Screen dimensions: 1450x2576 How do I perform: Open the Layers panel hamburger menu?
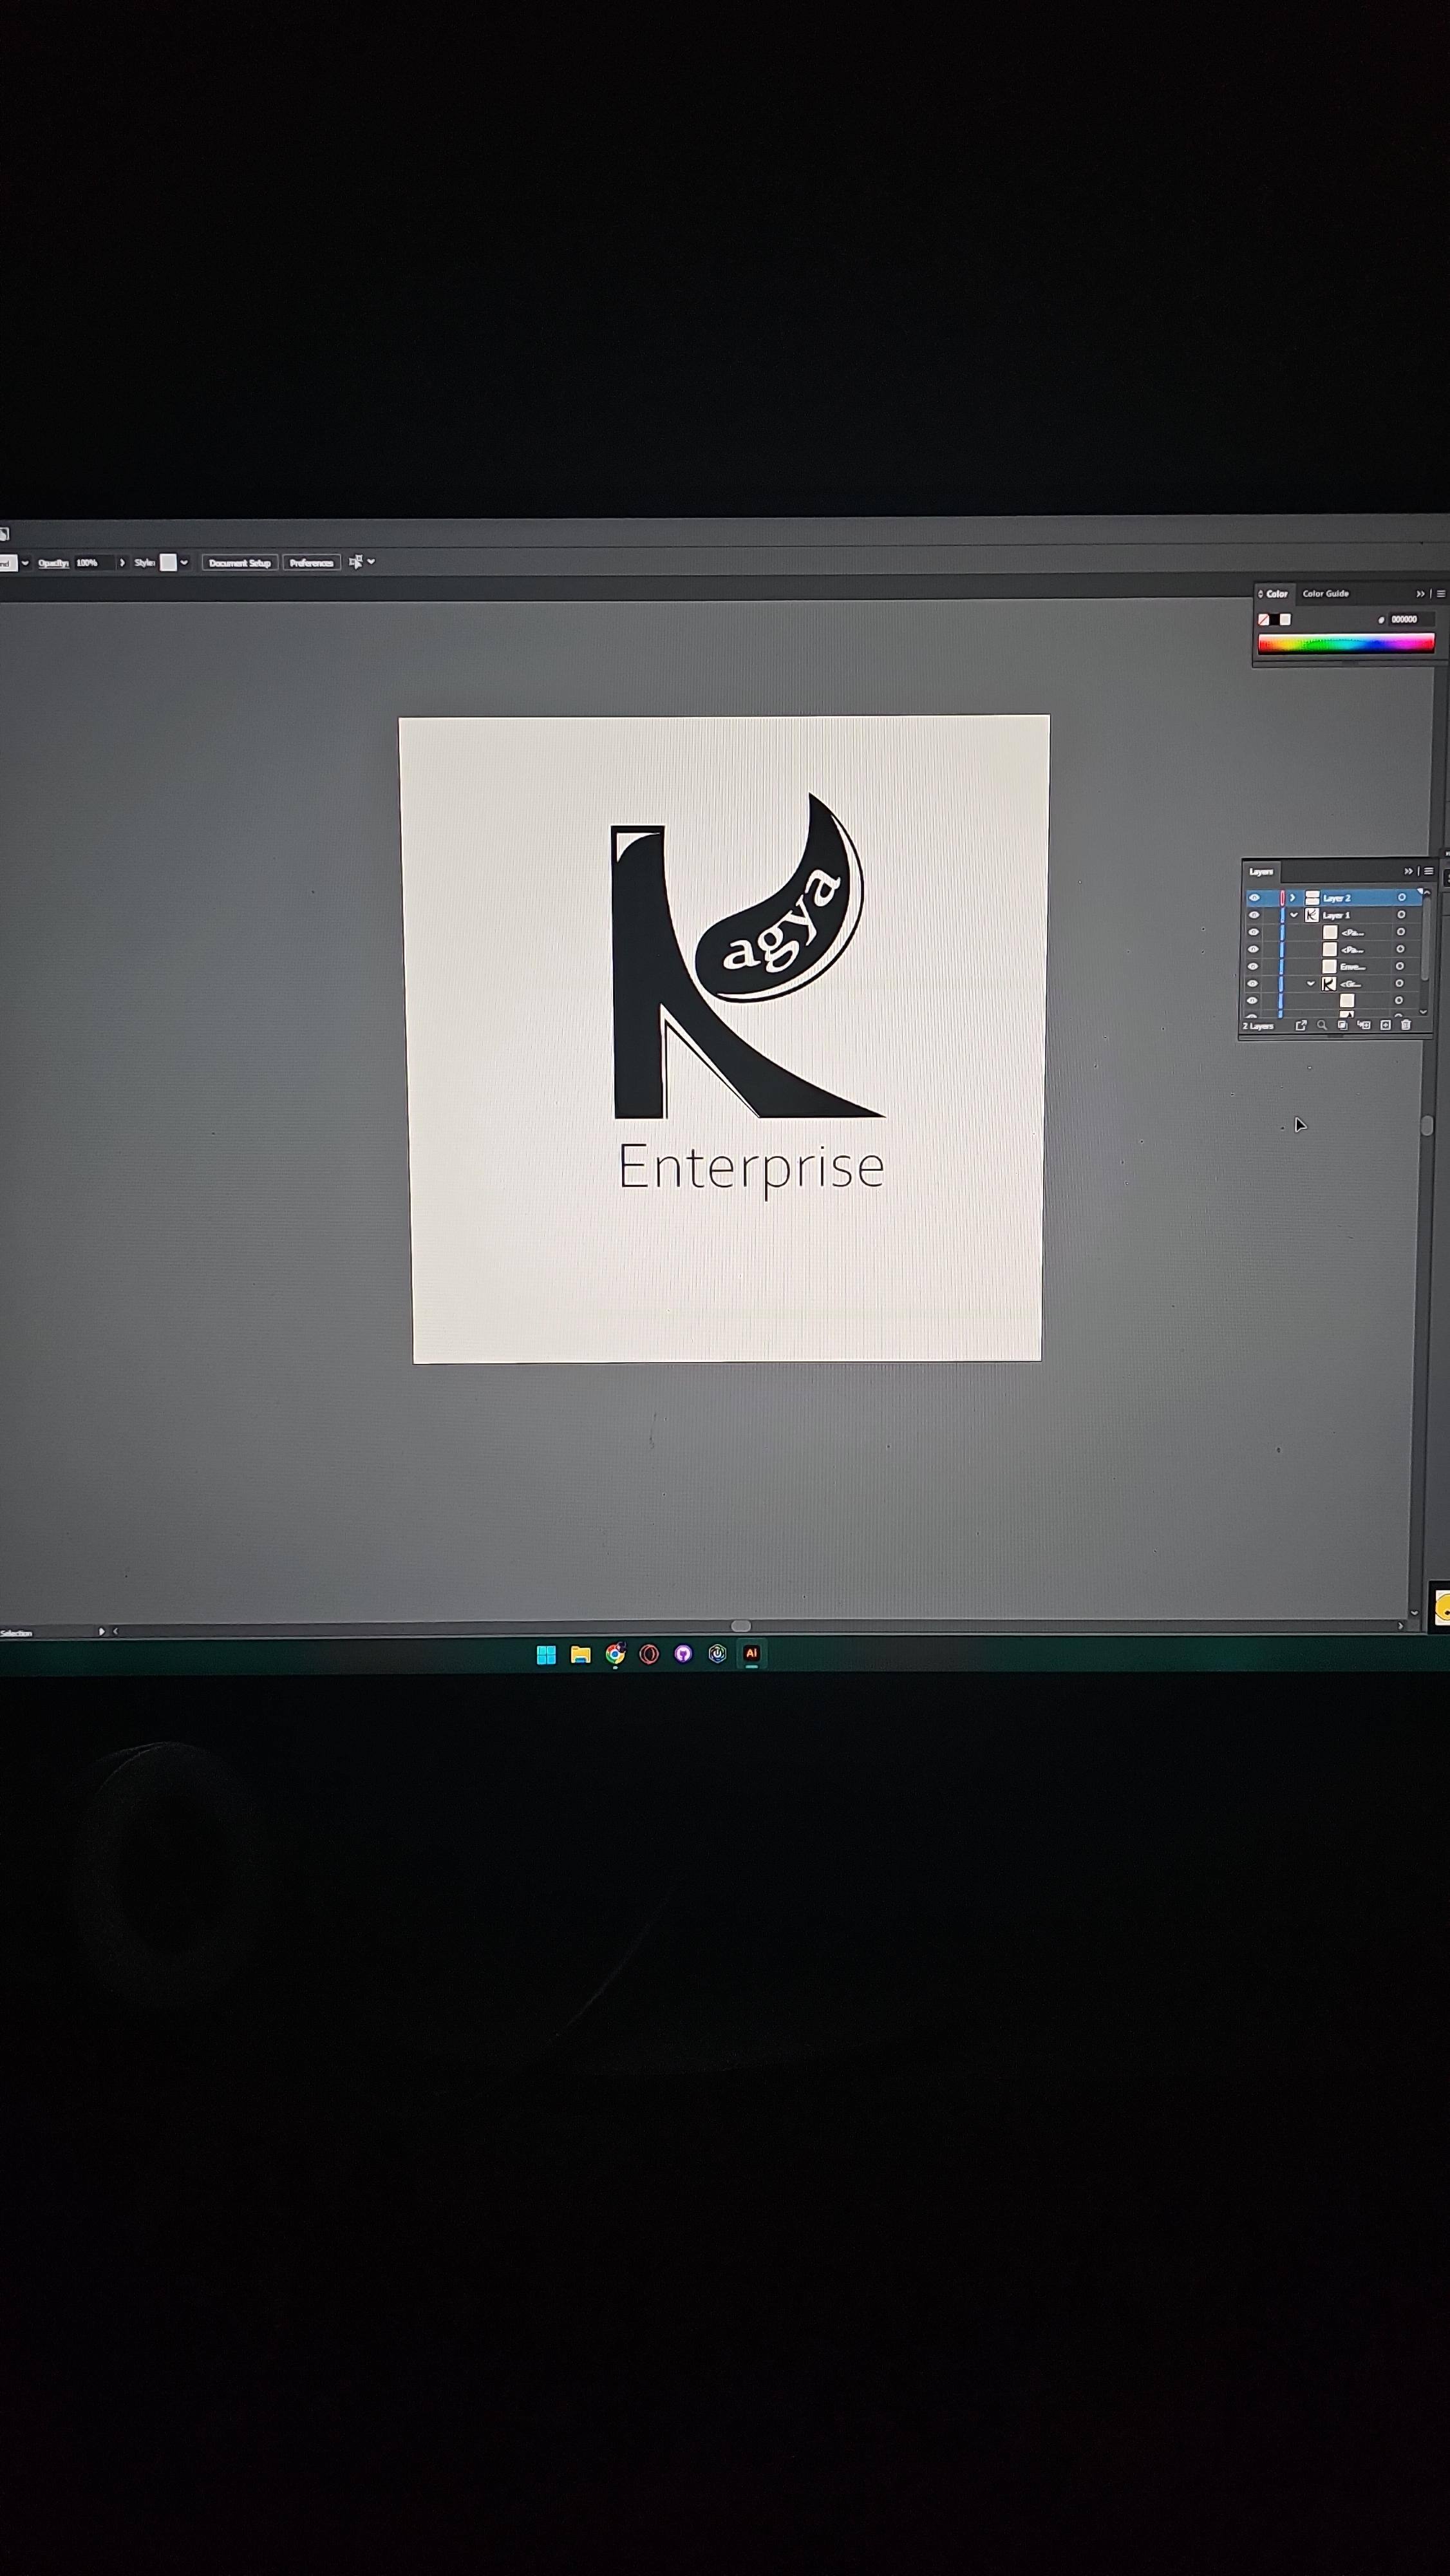[1429, 871]
